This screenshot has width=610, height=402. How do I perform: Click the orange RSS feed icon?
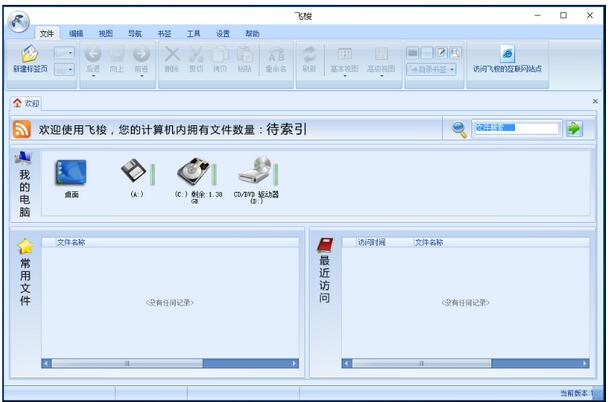(22, 129)
